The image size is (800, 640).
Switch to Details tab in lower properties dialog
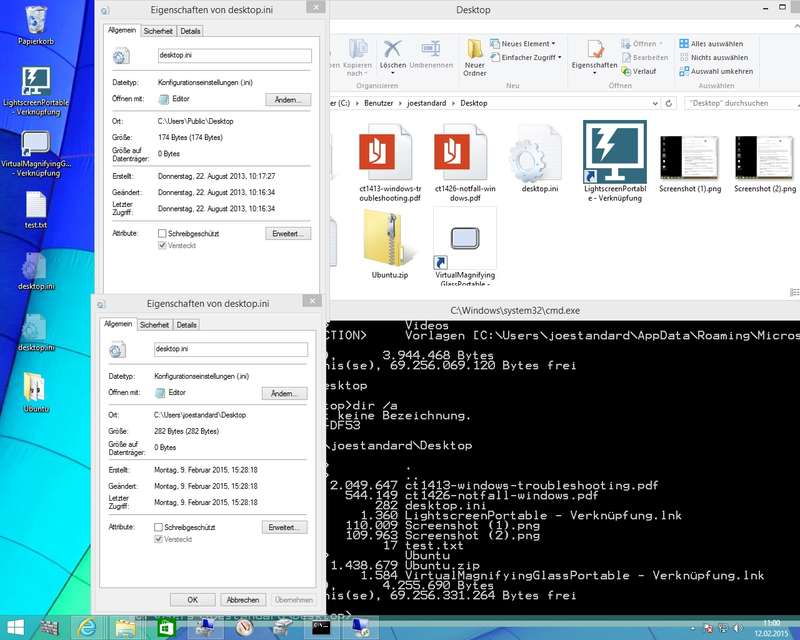[x=187, y=325]
